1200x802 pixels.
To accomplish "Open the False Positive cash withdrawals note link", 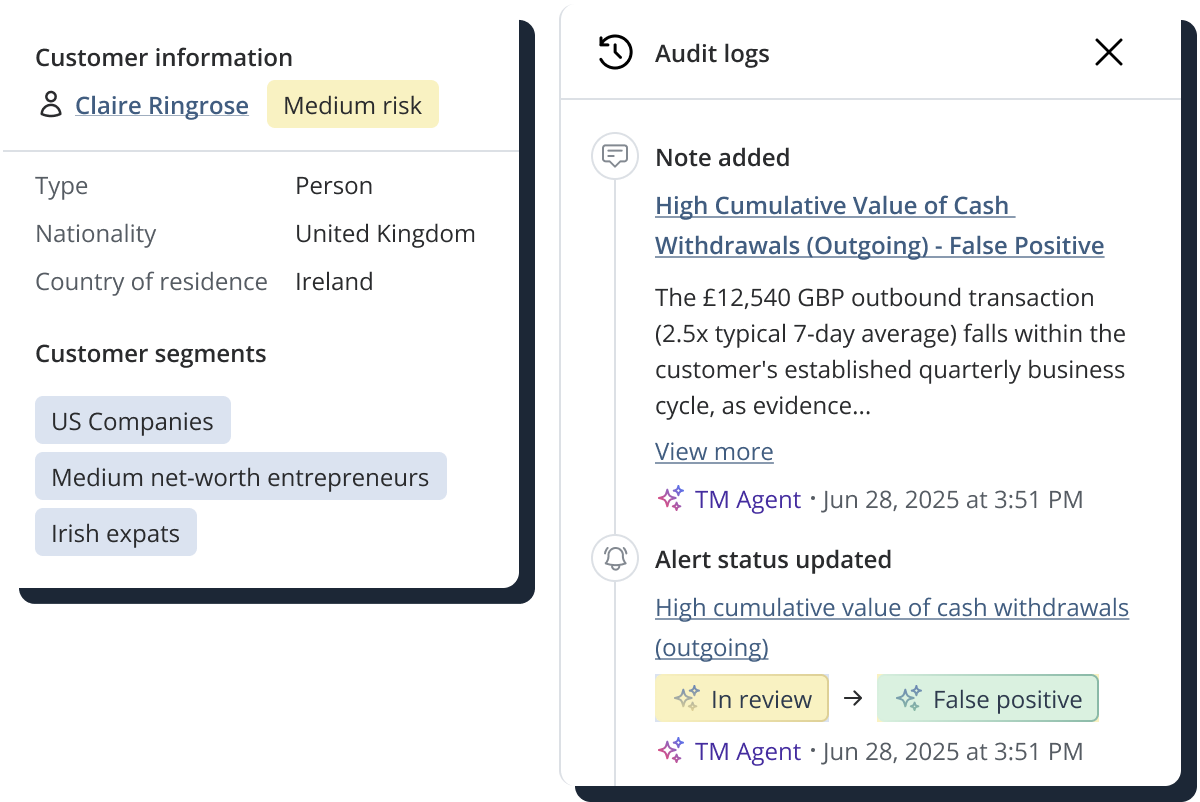I will click(878, 225).
